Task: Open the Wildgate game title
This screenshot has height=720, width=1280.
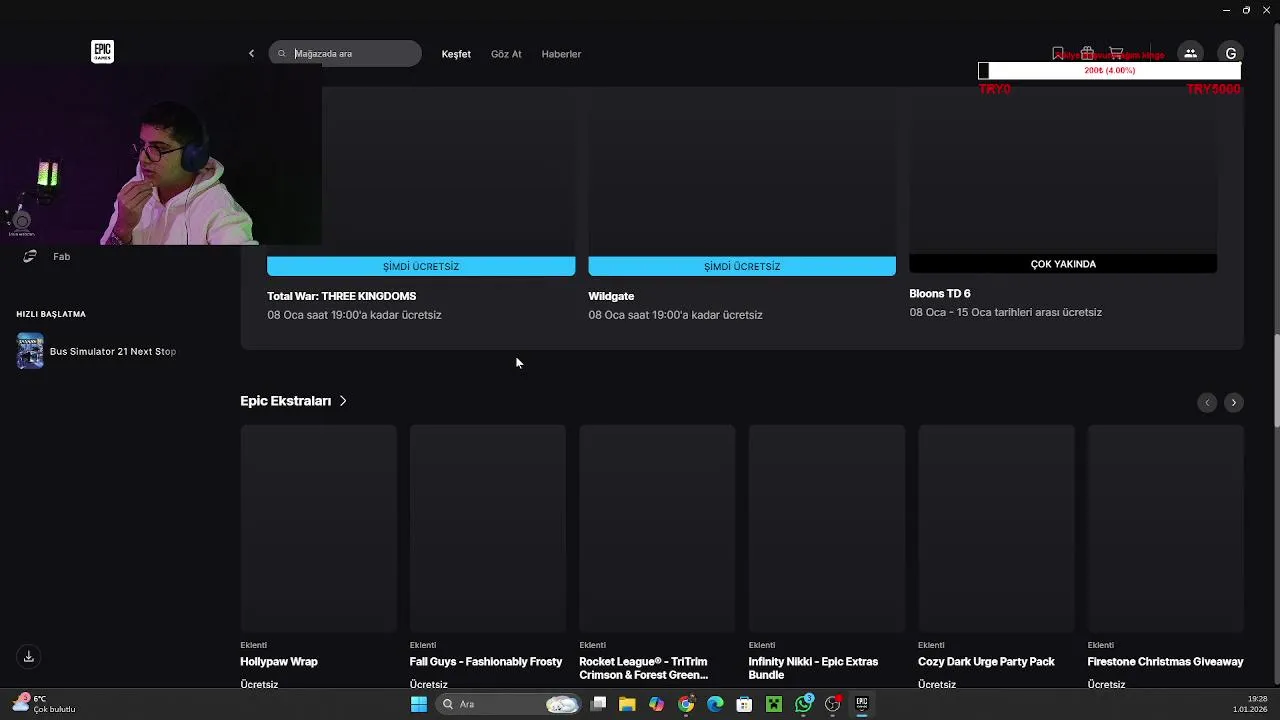Action: click(x=611, y=296)
